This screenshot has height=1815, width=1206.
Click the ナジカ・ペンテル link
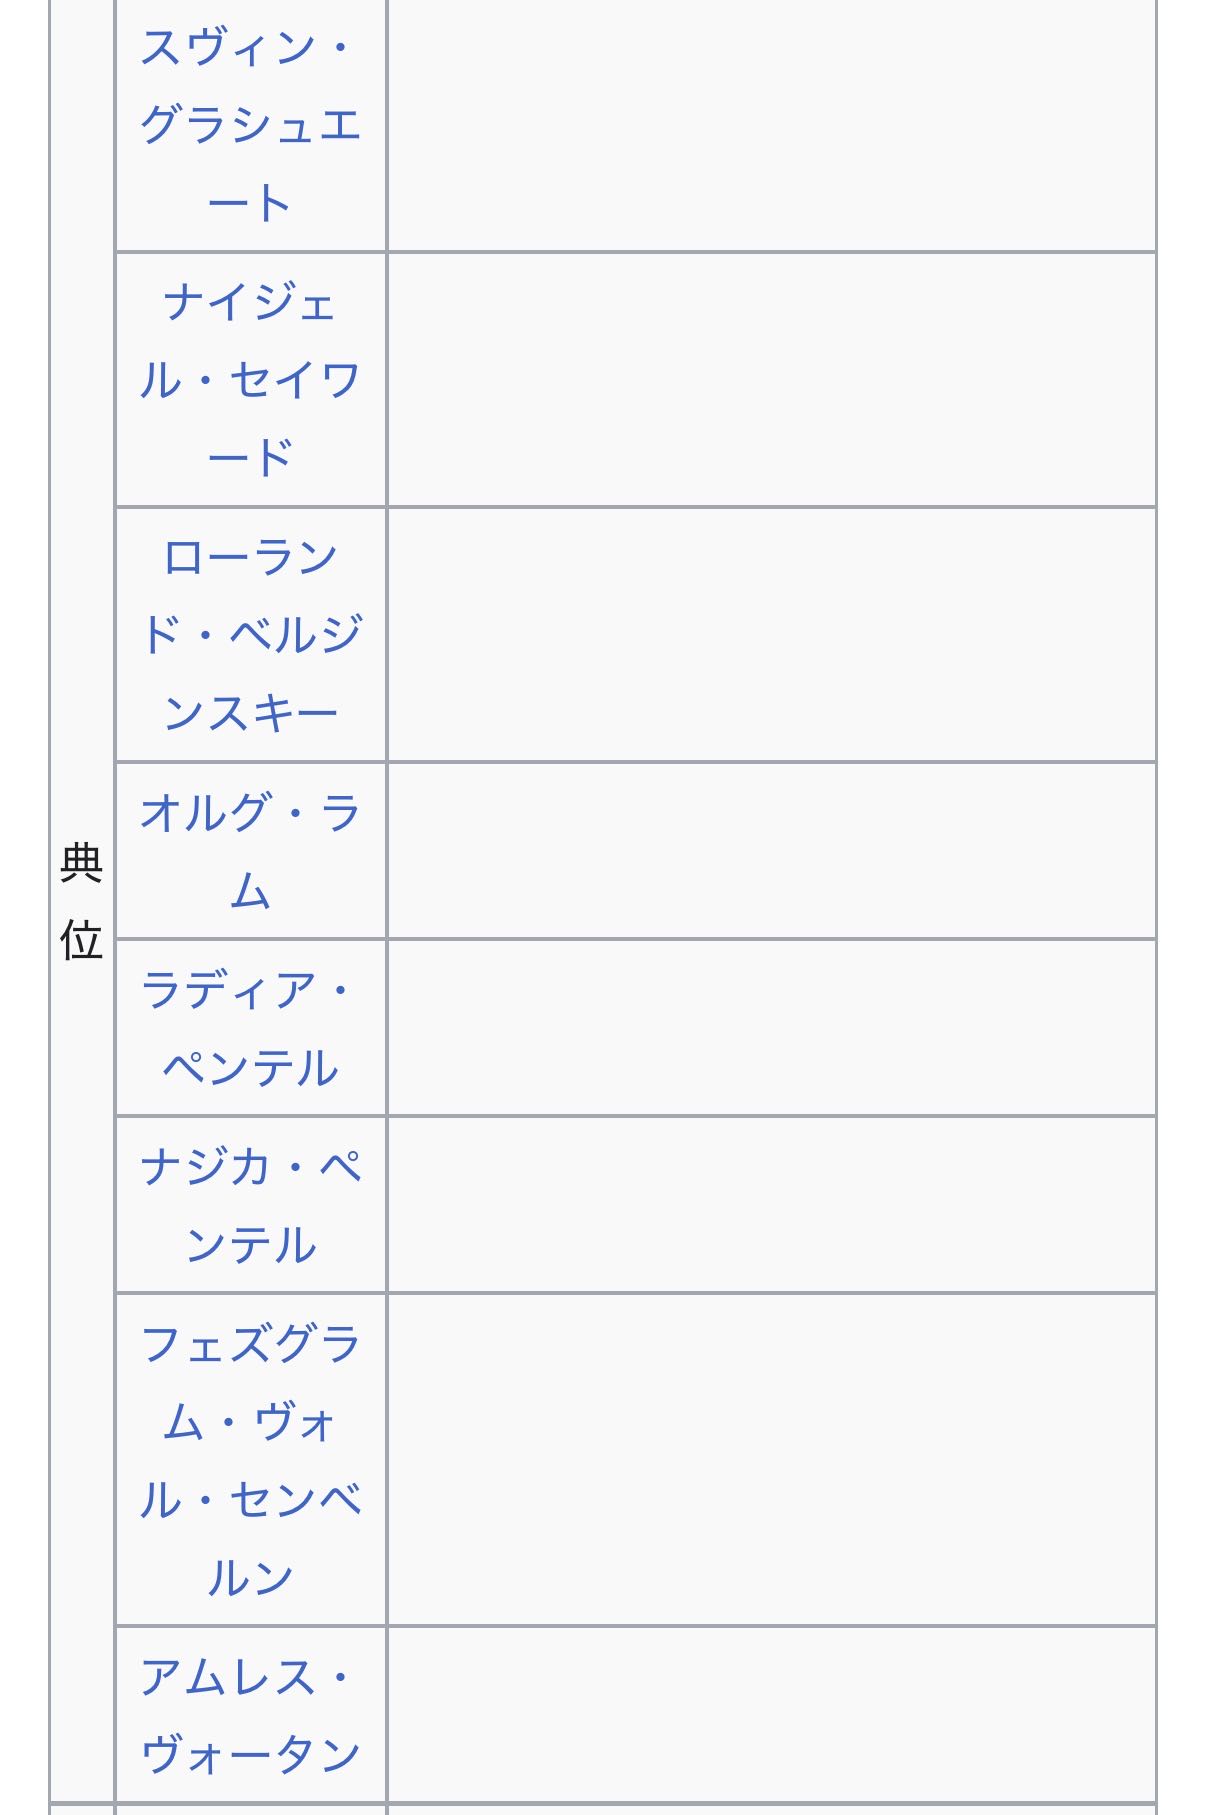click(x=250, y=1205)
